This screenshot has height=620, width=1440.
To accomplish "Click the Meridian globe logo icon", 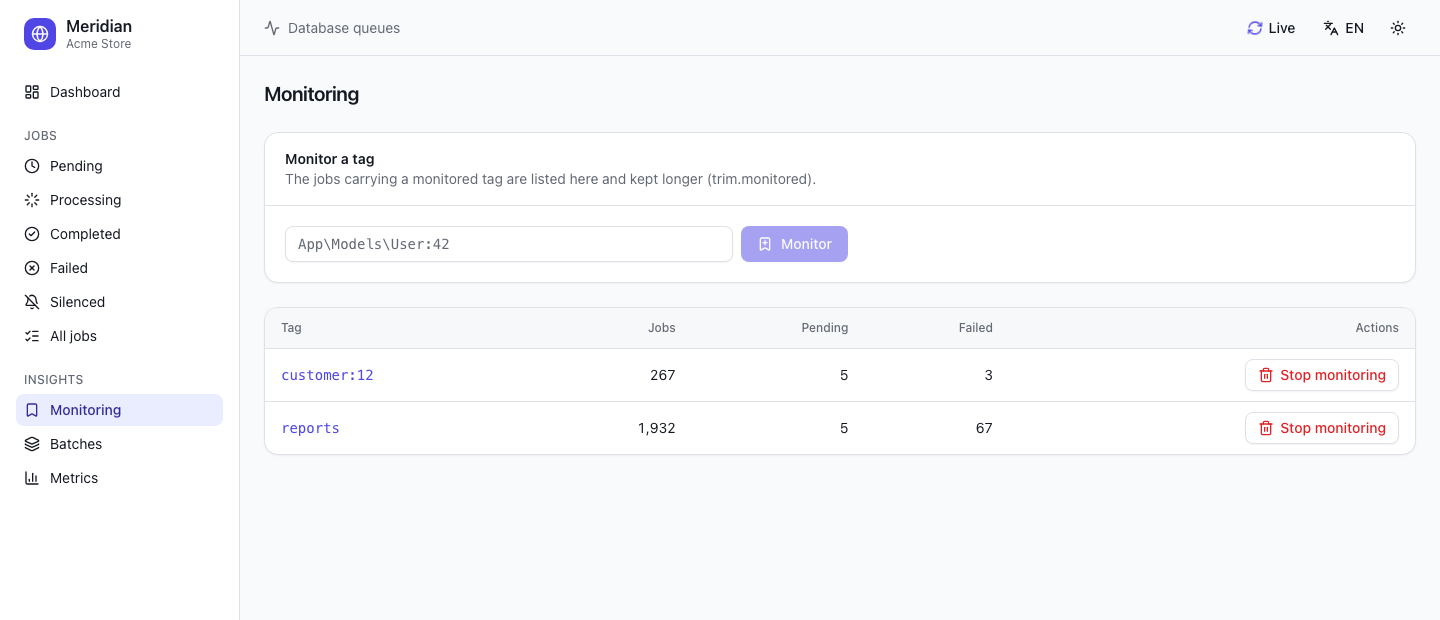I will click(x=40, y=34).
